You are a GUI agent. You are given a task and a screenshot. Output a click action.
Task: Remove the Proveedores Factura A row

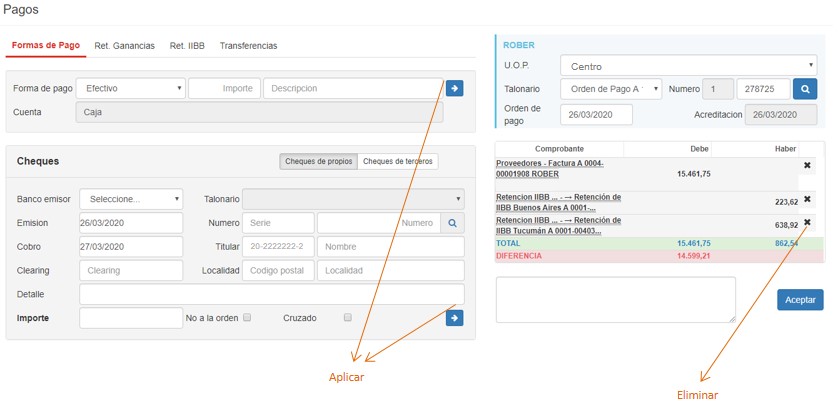click(x=807, y=166)
